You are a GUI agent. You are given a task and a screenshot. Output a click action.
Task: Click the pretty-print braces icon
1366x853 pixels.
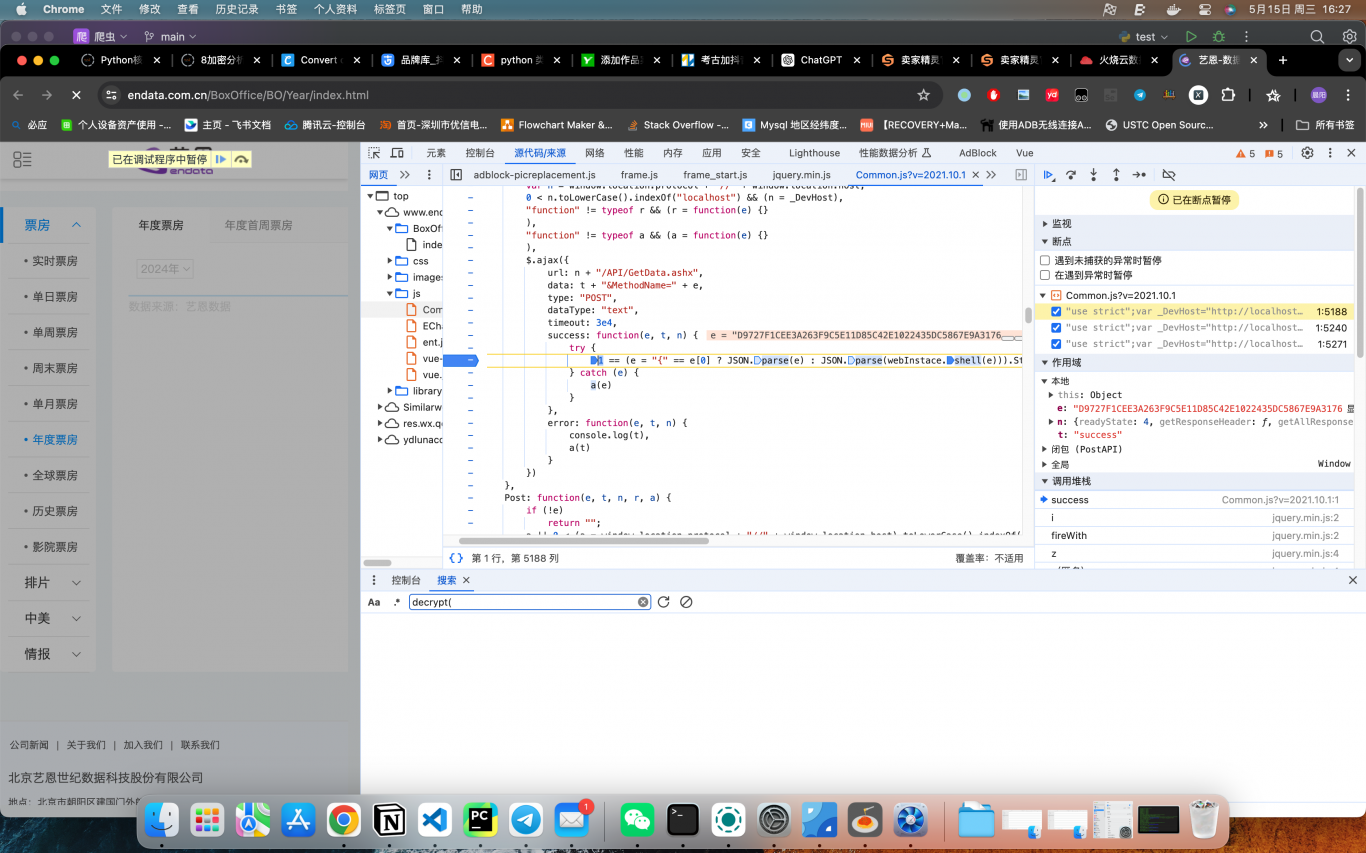tap(456, 558)
